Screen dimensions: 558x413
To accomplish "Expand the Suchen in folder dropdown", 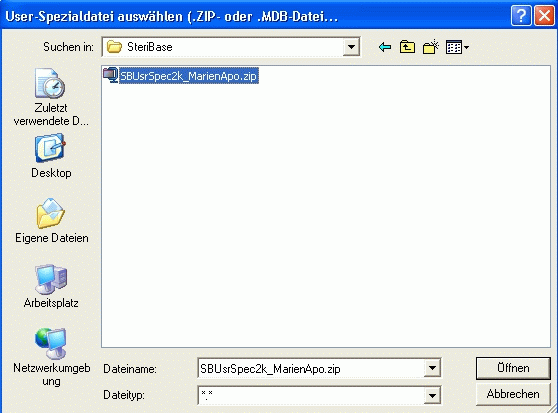I will coord(351,47).
